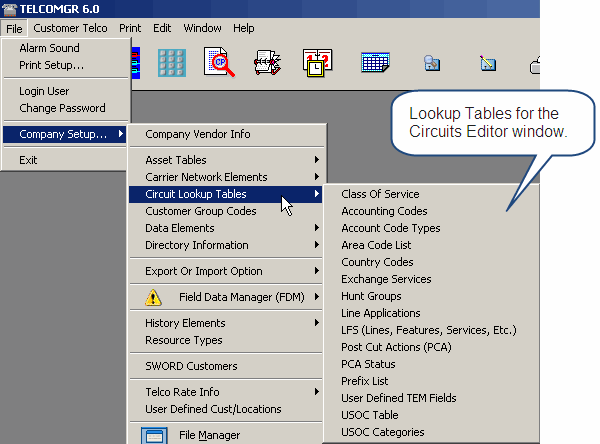Open the CP magnifier search icon
600x444 pixels.
click(219, 62)
